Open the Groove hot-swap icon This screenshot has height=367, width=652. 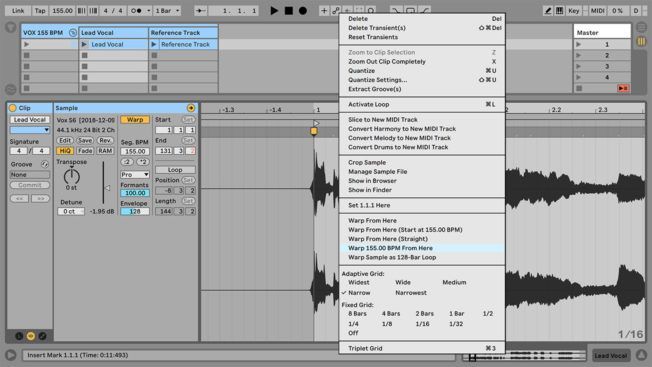point(44,165)
